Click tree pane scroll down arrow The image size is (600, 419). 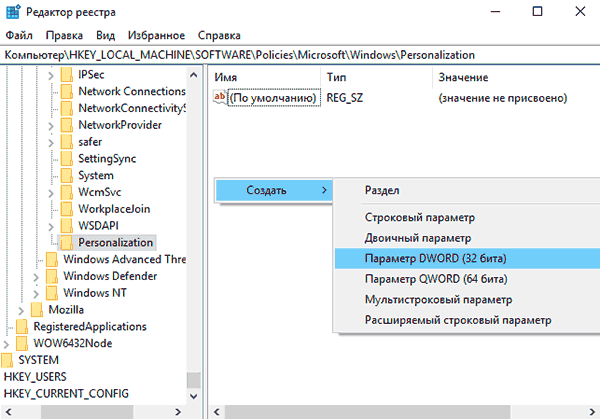(x=194, y=396)
